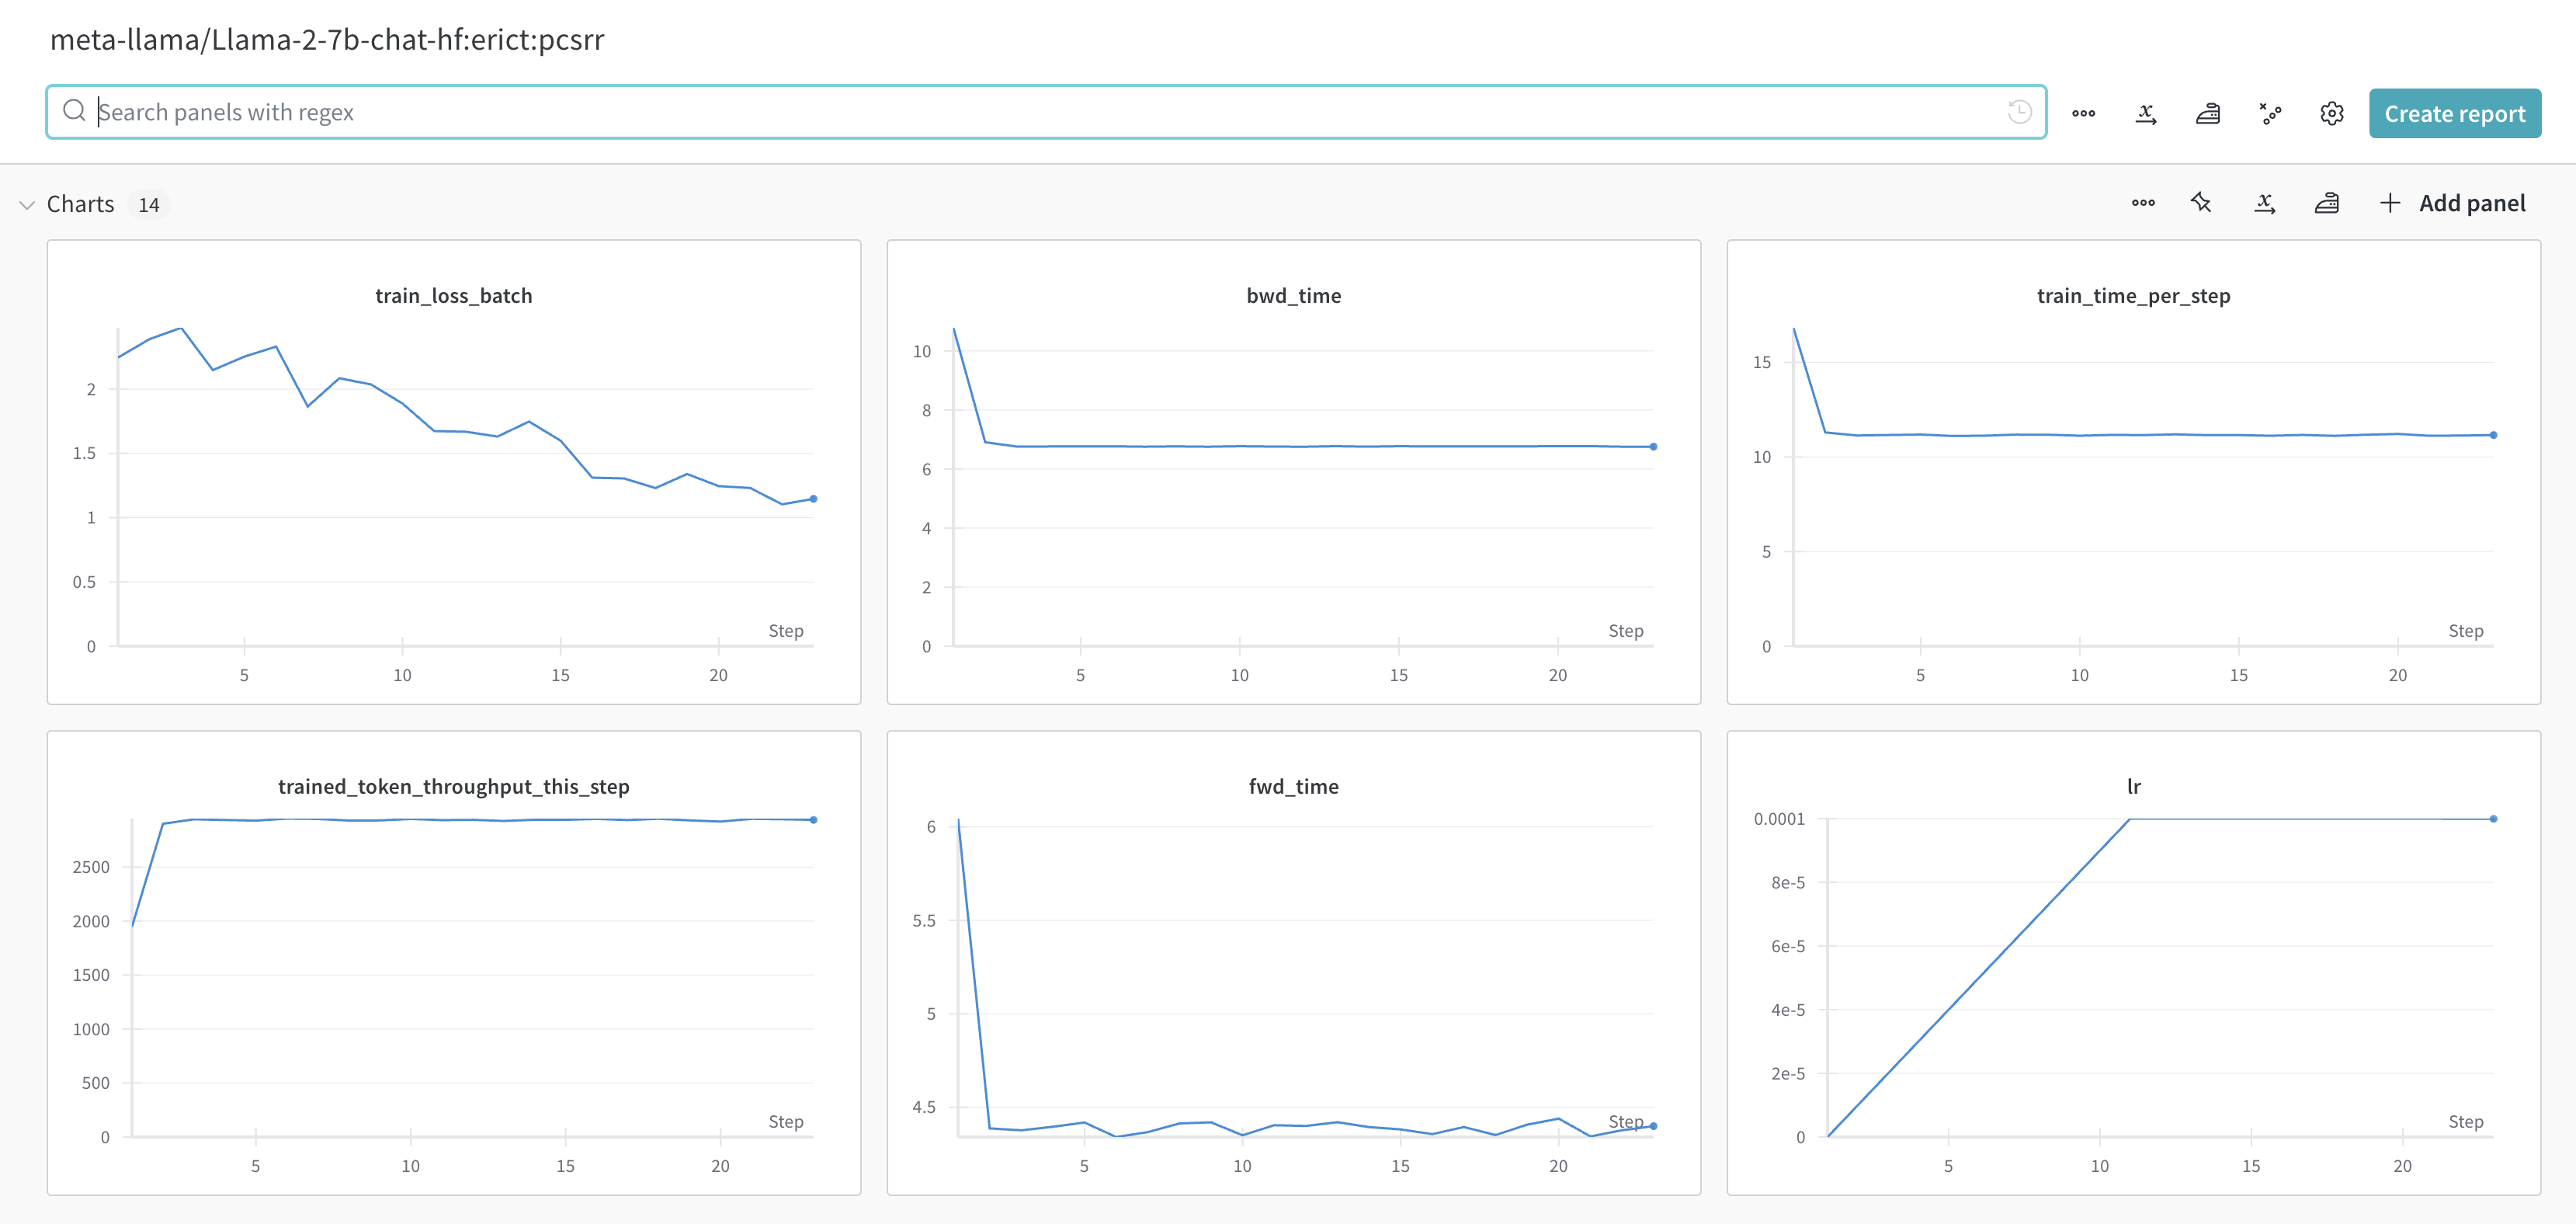The image size is (2576, 1224).
Task: Open workspace settings gear
Action: pos(2332,114)
